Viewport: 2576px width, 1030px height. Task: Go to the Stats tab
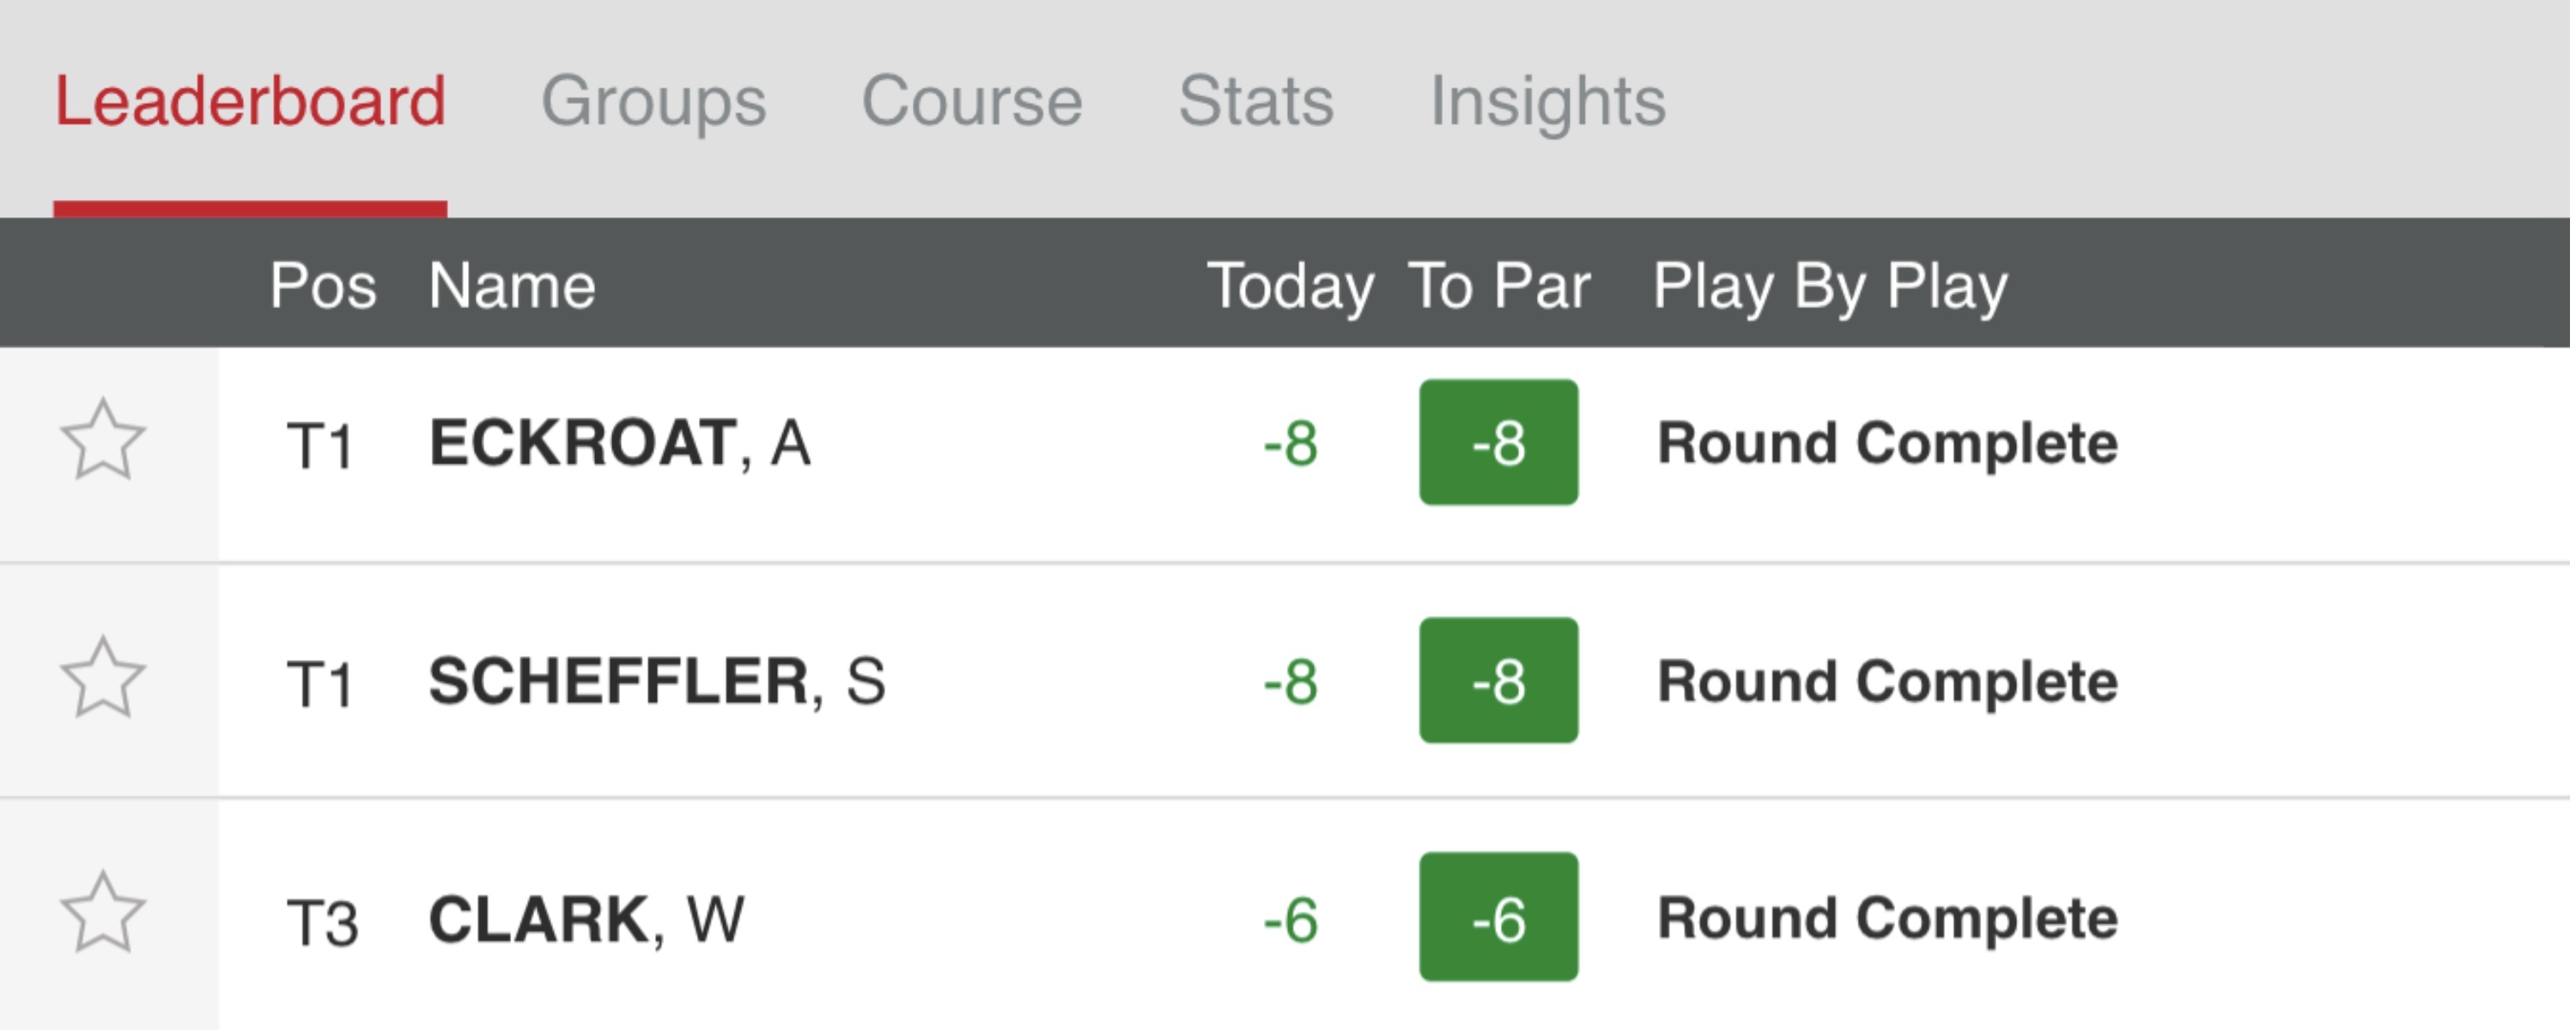pyautogui.click(x=1255, y=102)
